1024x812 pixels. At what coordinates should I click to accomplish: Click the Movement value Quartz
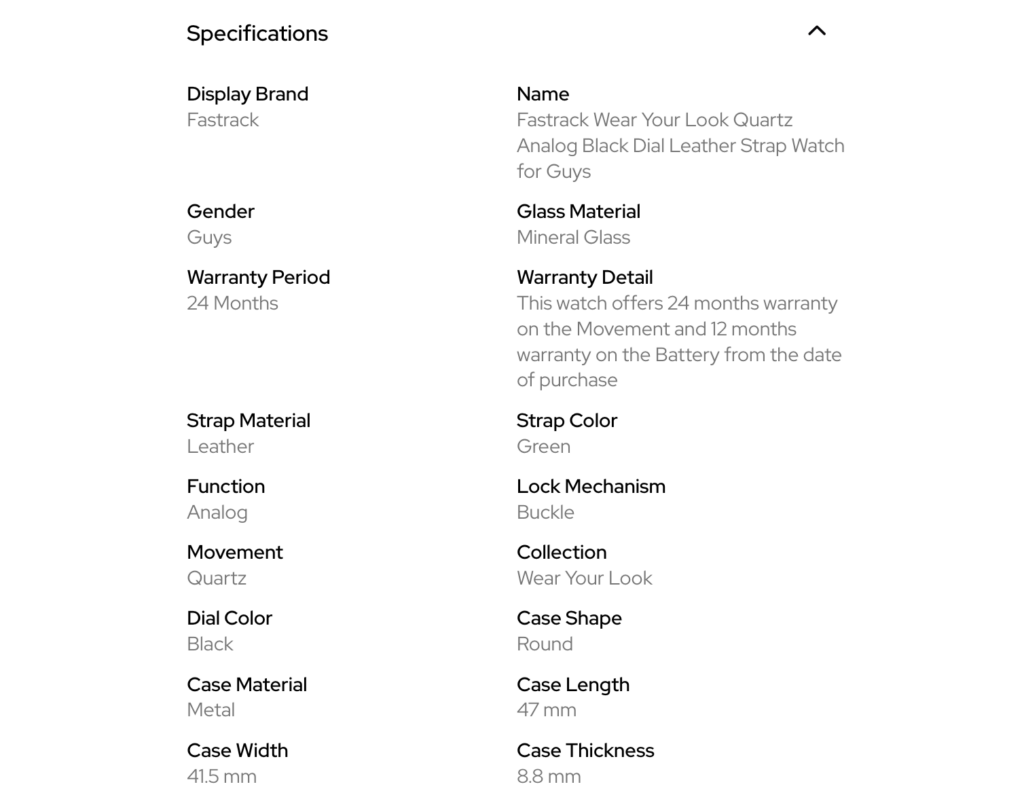pos(217,578)
